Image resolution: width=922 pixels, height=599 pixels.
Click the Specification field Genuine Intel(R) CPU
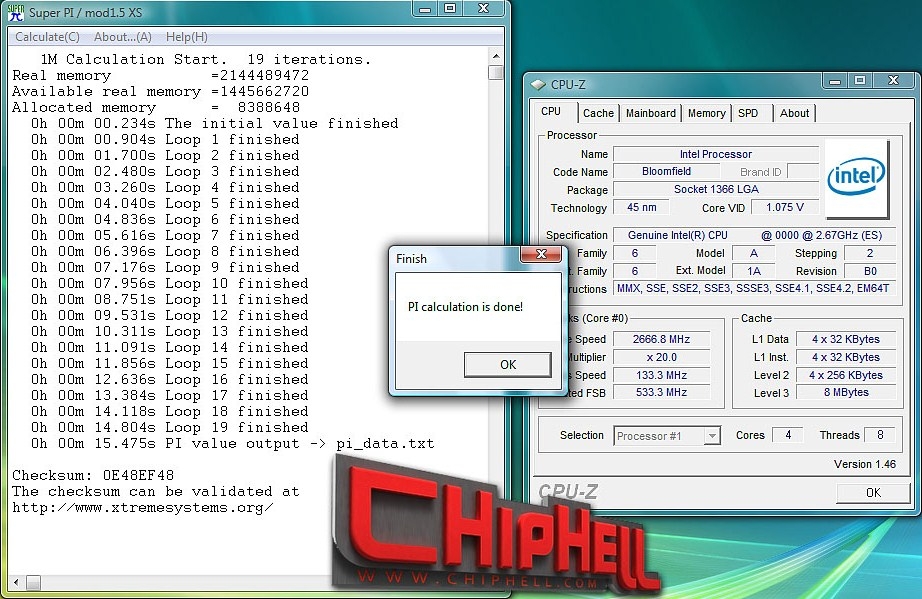(x=754, y=235)
